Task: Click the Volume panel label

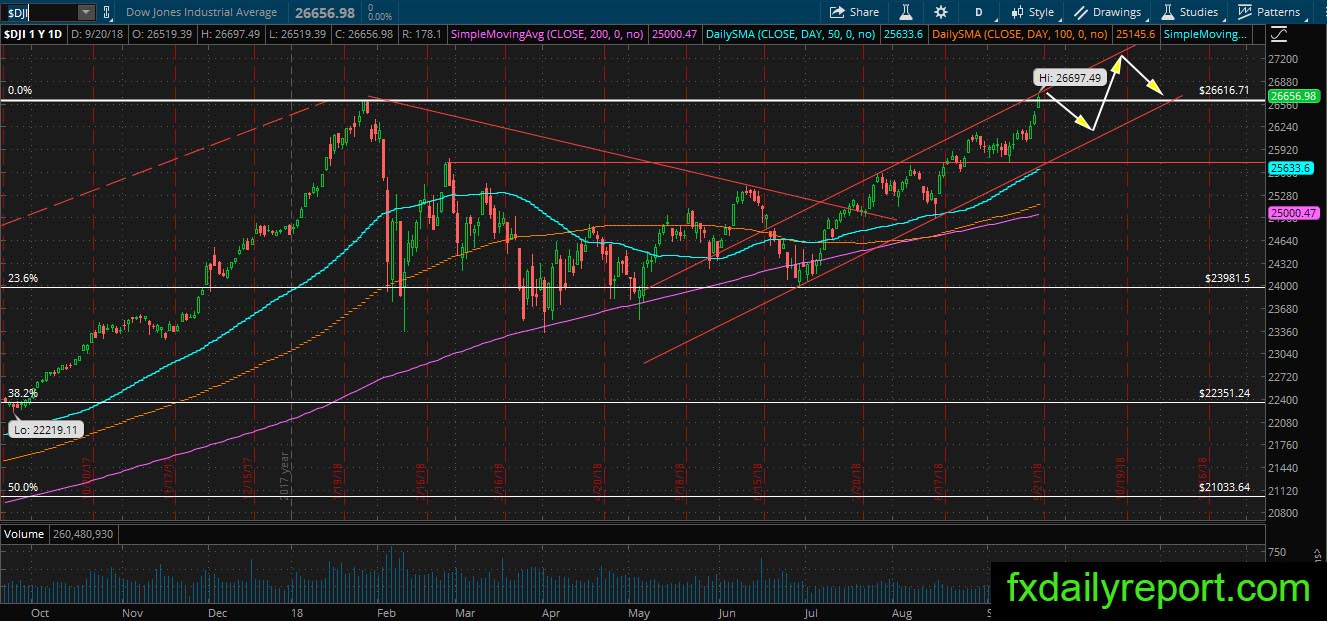Action: 25,534
